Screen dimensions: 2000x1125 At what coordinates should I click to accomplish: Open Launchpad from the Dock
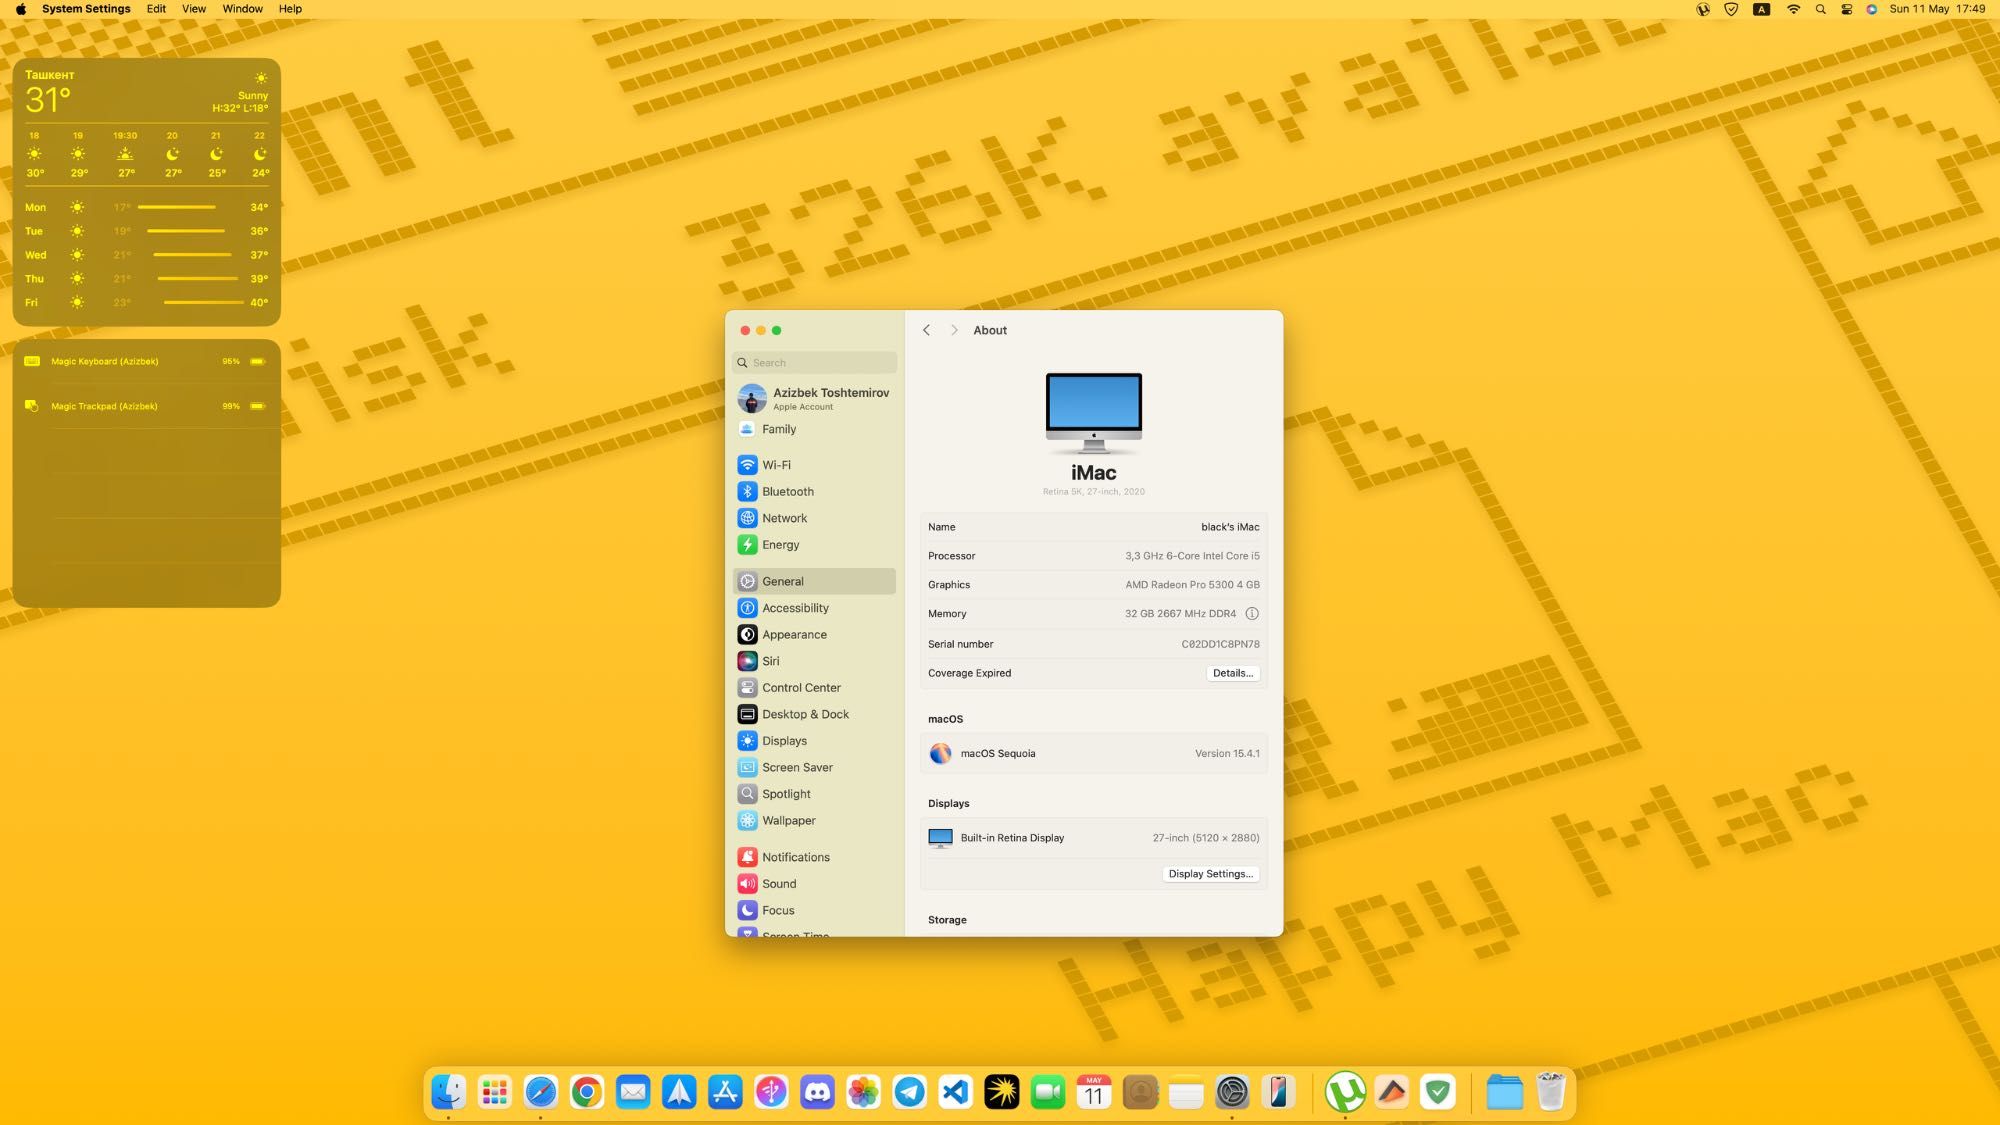pyautogui.click(x=494, y=1092)
